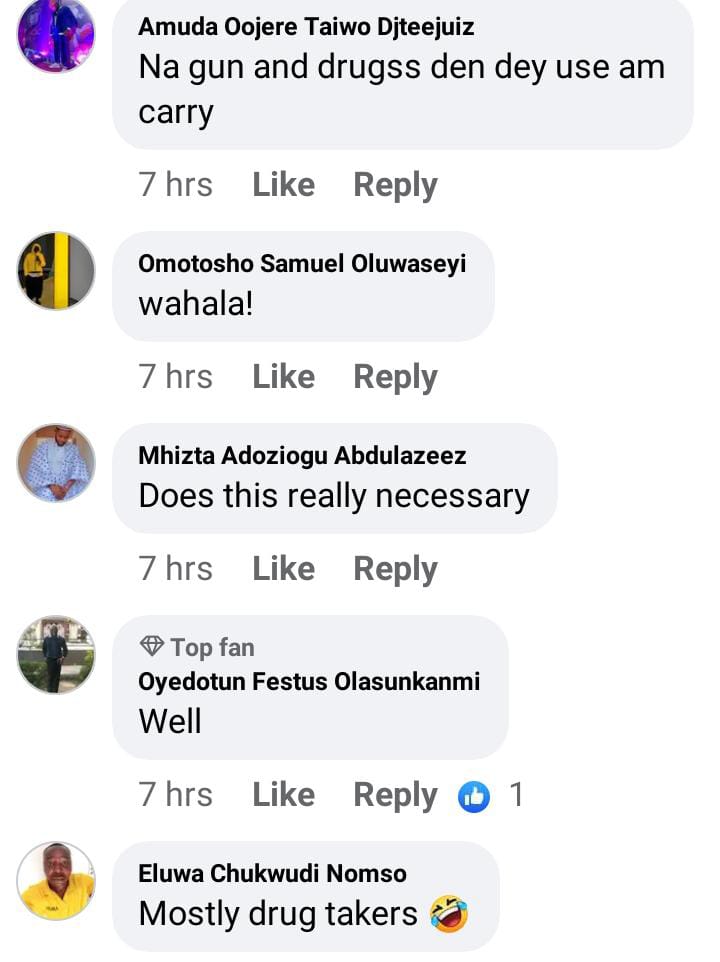
Task: Open the Amuda Oojere Taiwo Djteejuiz name link
Action: (306, 27)
